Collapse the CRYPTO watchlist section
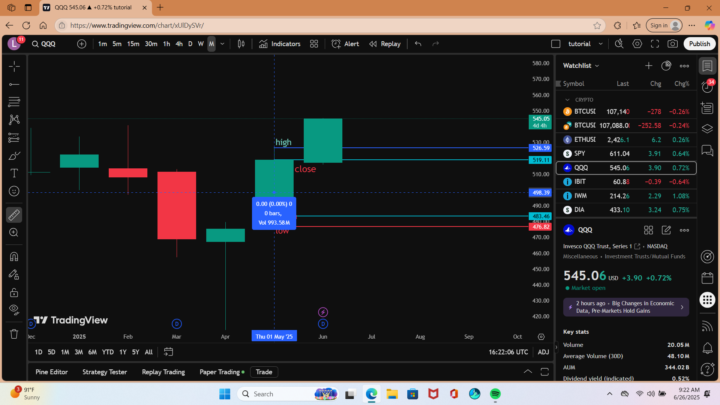This screenshot has height=405, width=720. tap(568, 100)
